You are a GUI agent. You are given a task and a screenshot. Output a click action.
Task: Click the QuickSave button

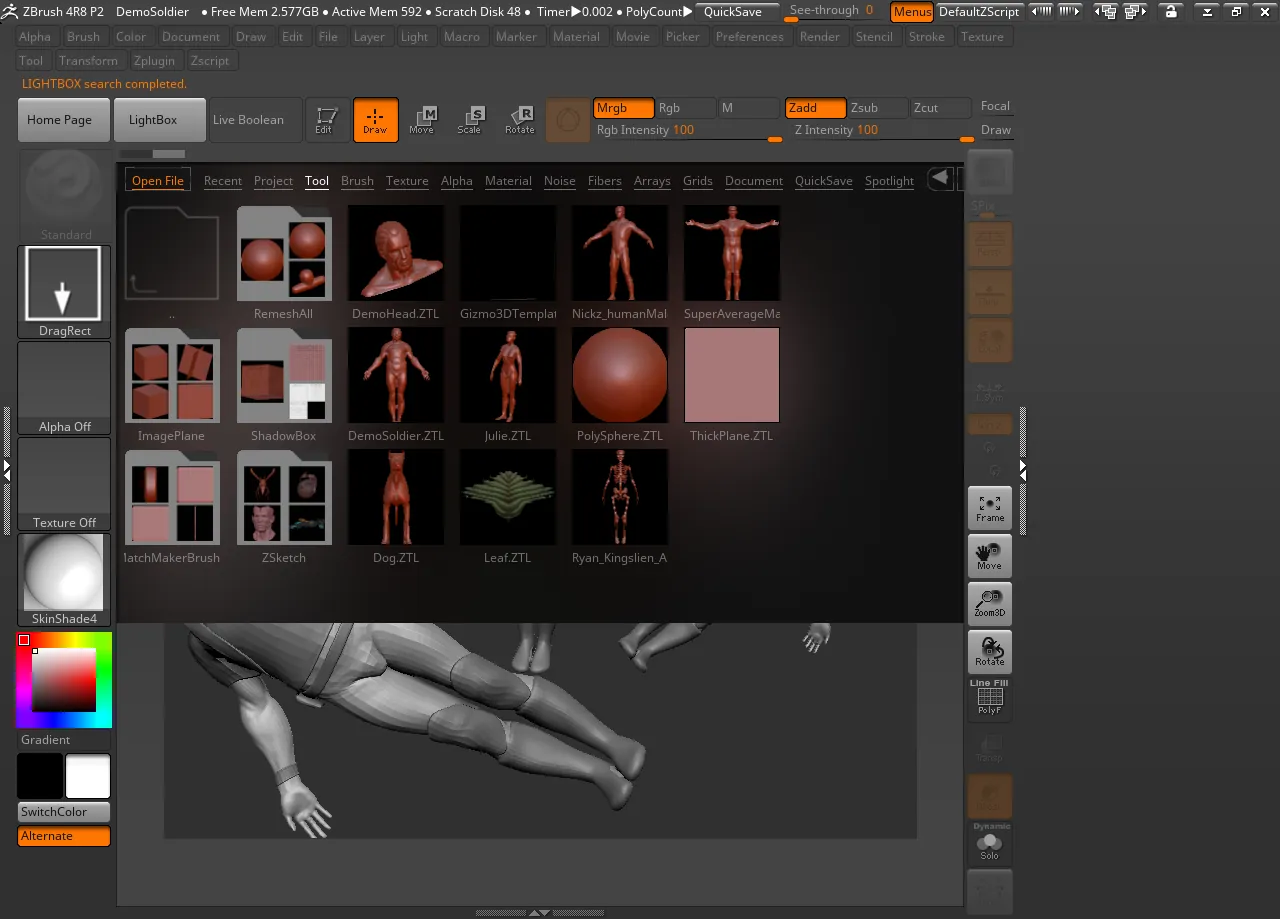(738, 12)
